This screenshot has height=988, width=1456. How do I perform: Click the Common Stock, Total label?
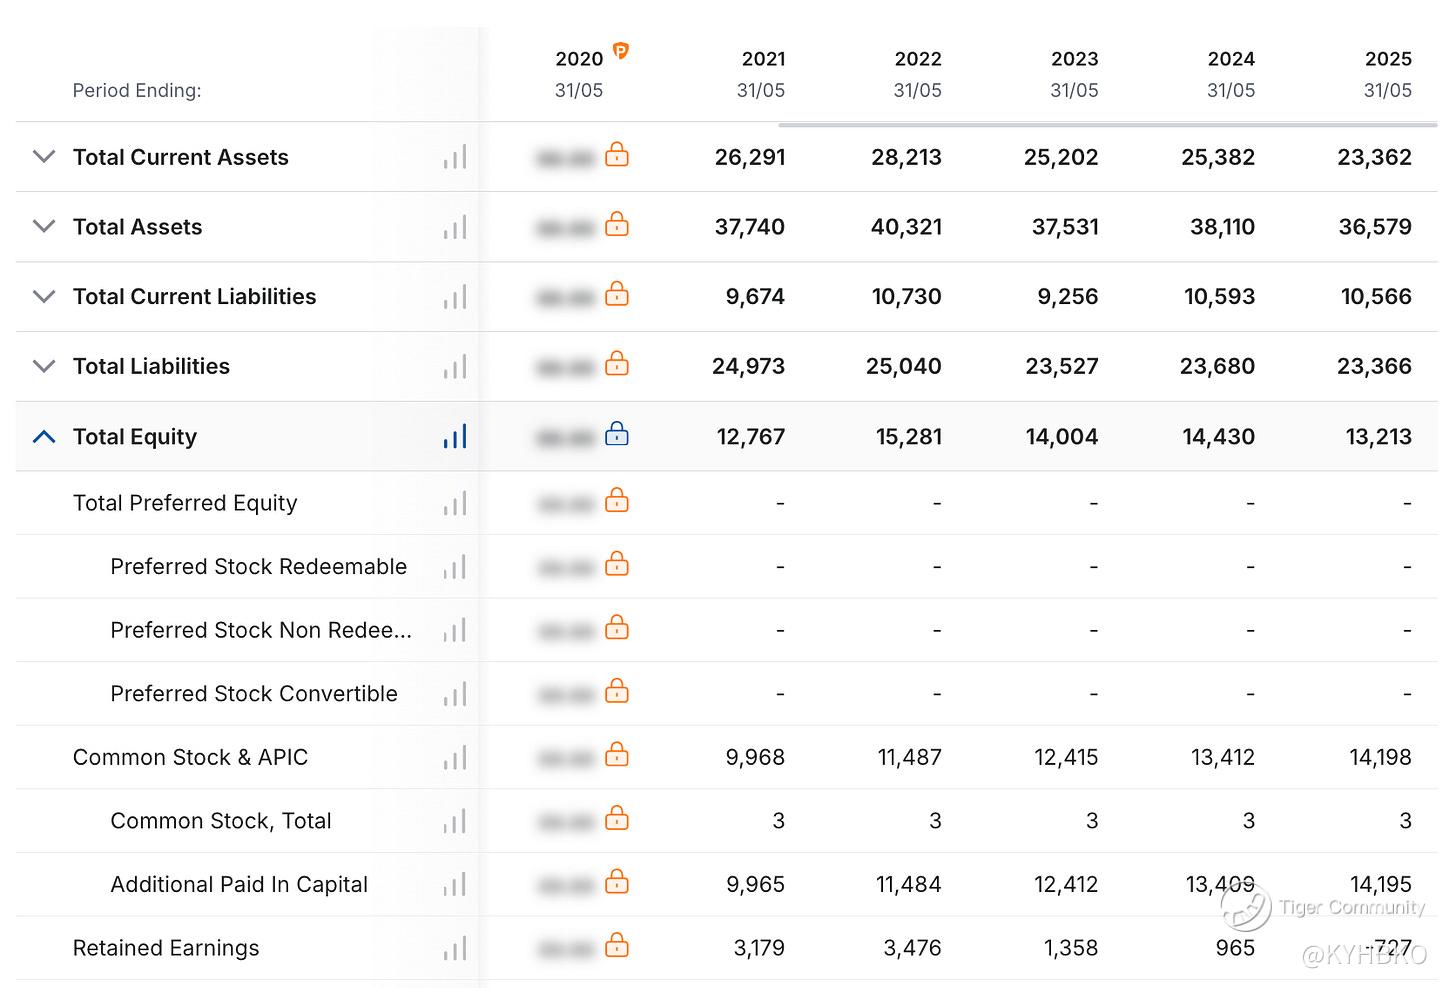click(x=220, y=821)
